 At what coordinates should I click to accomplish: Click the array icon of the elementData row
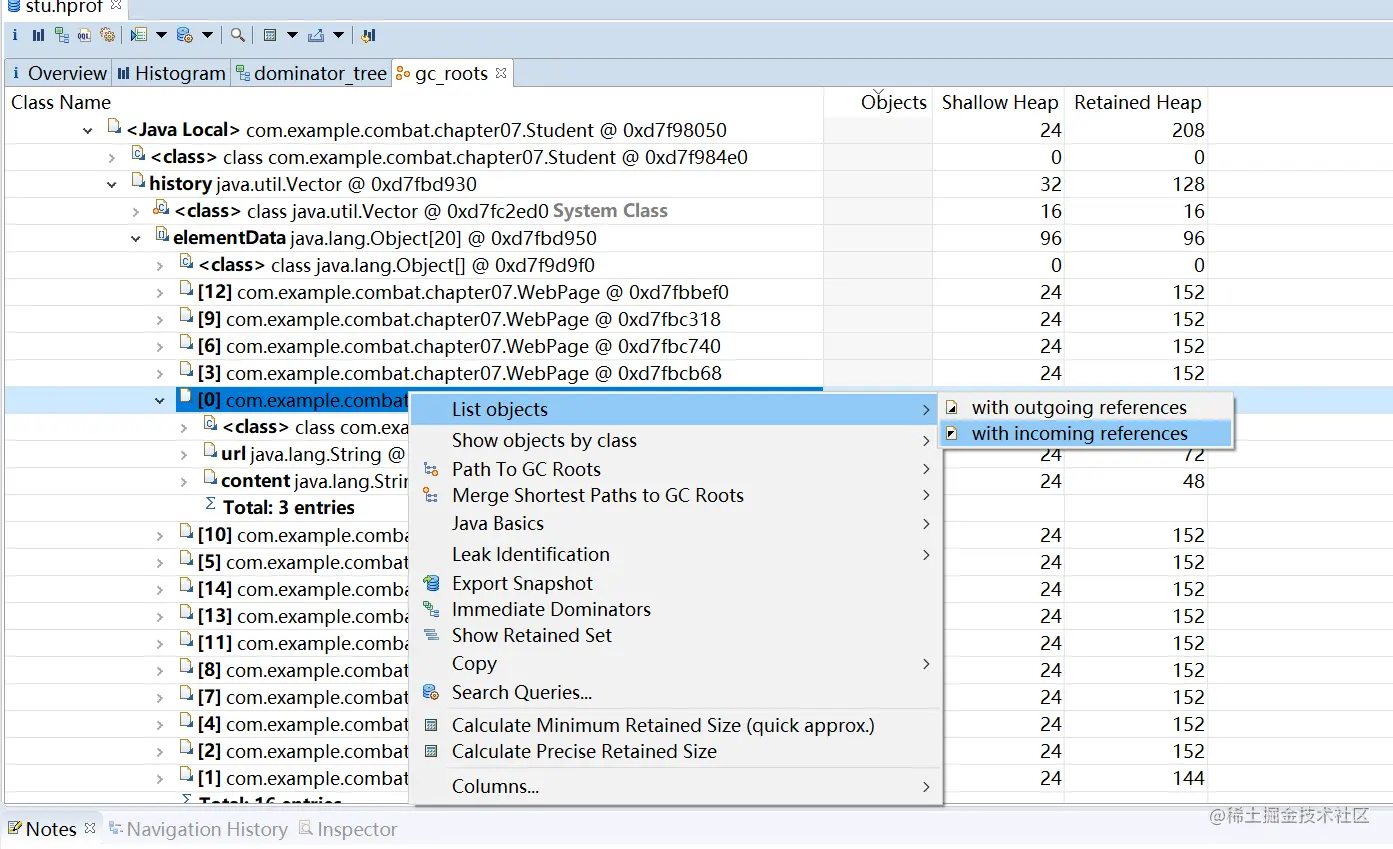pyautogui.click(x=162, y=236)
